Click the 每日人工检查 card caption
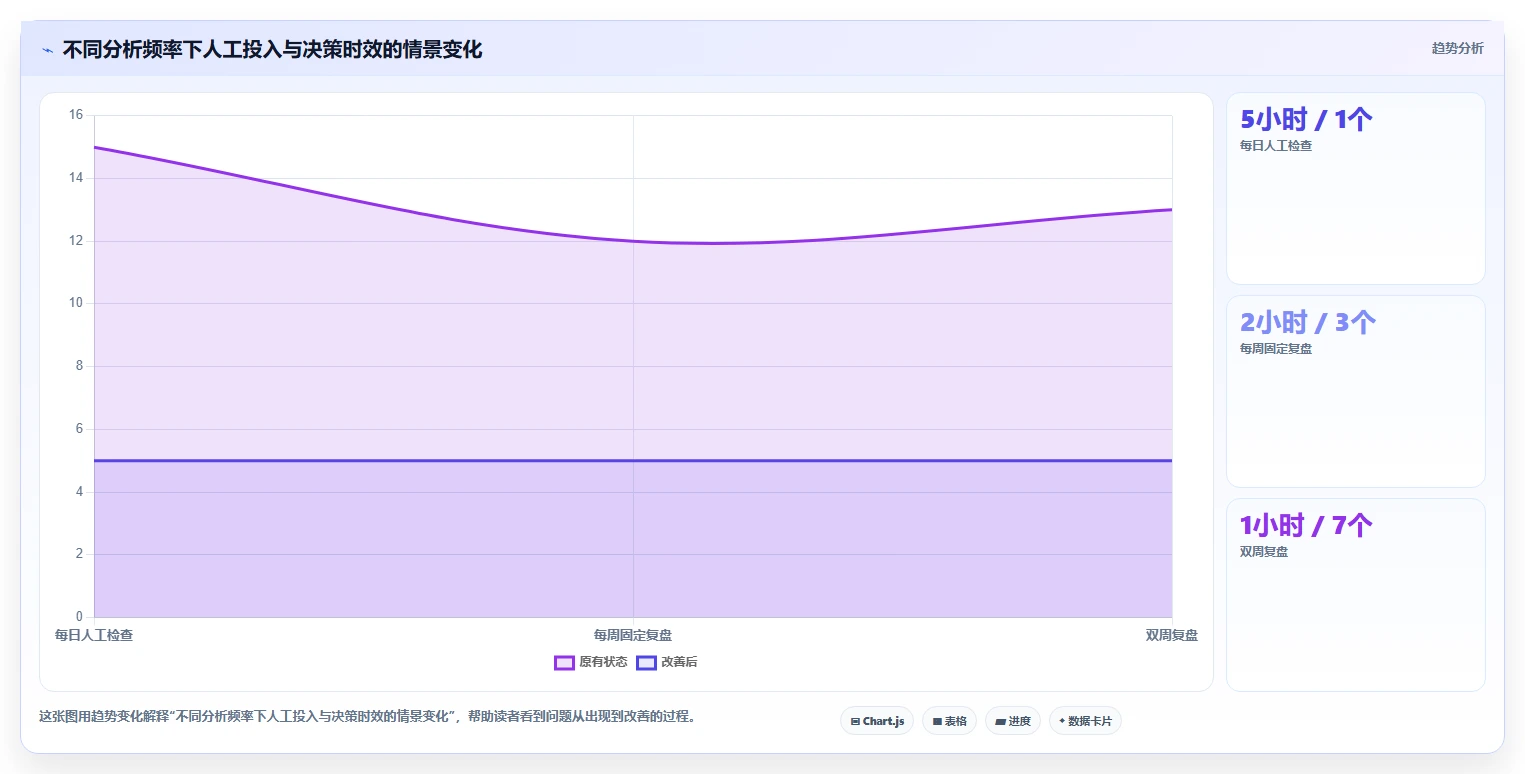The image size is (1525, 774). click(1276, 146)
